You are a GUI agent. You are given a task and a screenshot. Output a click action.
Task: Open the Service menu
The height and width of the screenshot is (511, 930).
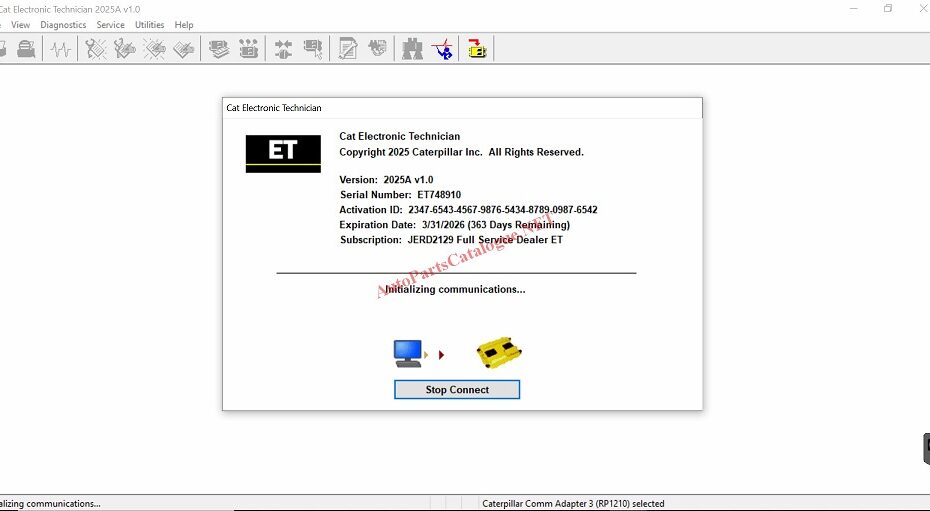point(110,25)
